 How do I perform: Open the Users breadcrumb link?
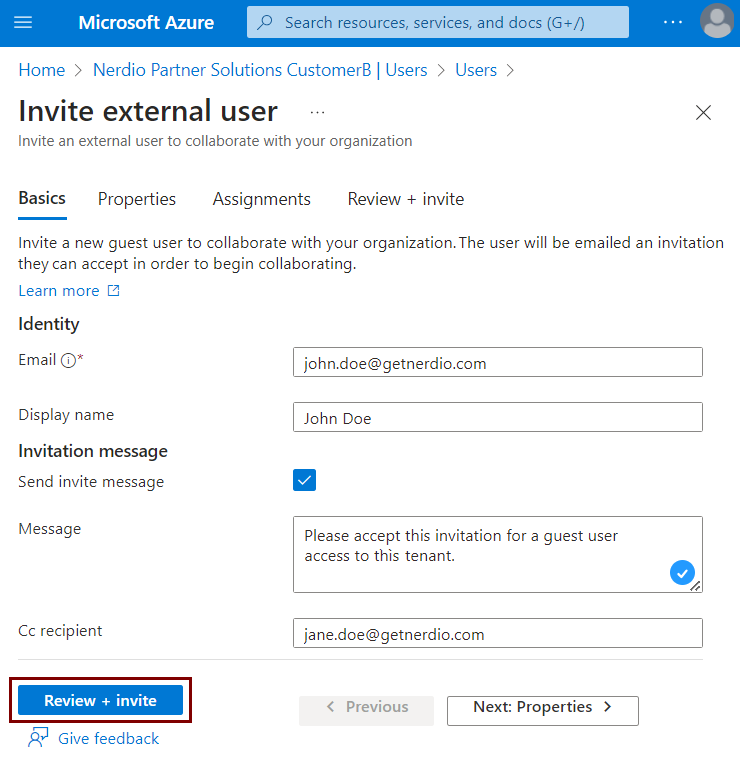tap(476, 70)
